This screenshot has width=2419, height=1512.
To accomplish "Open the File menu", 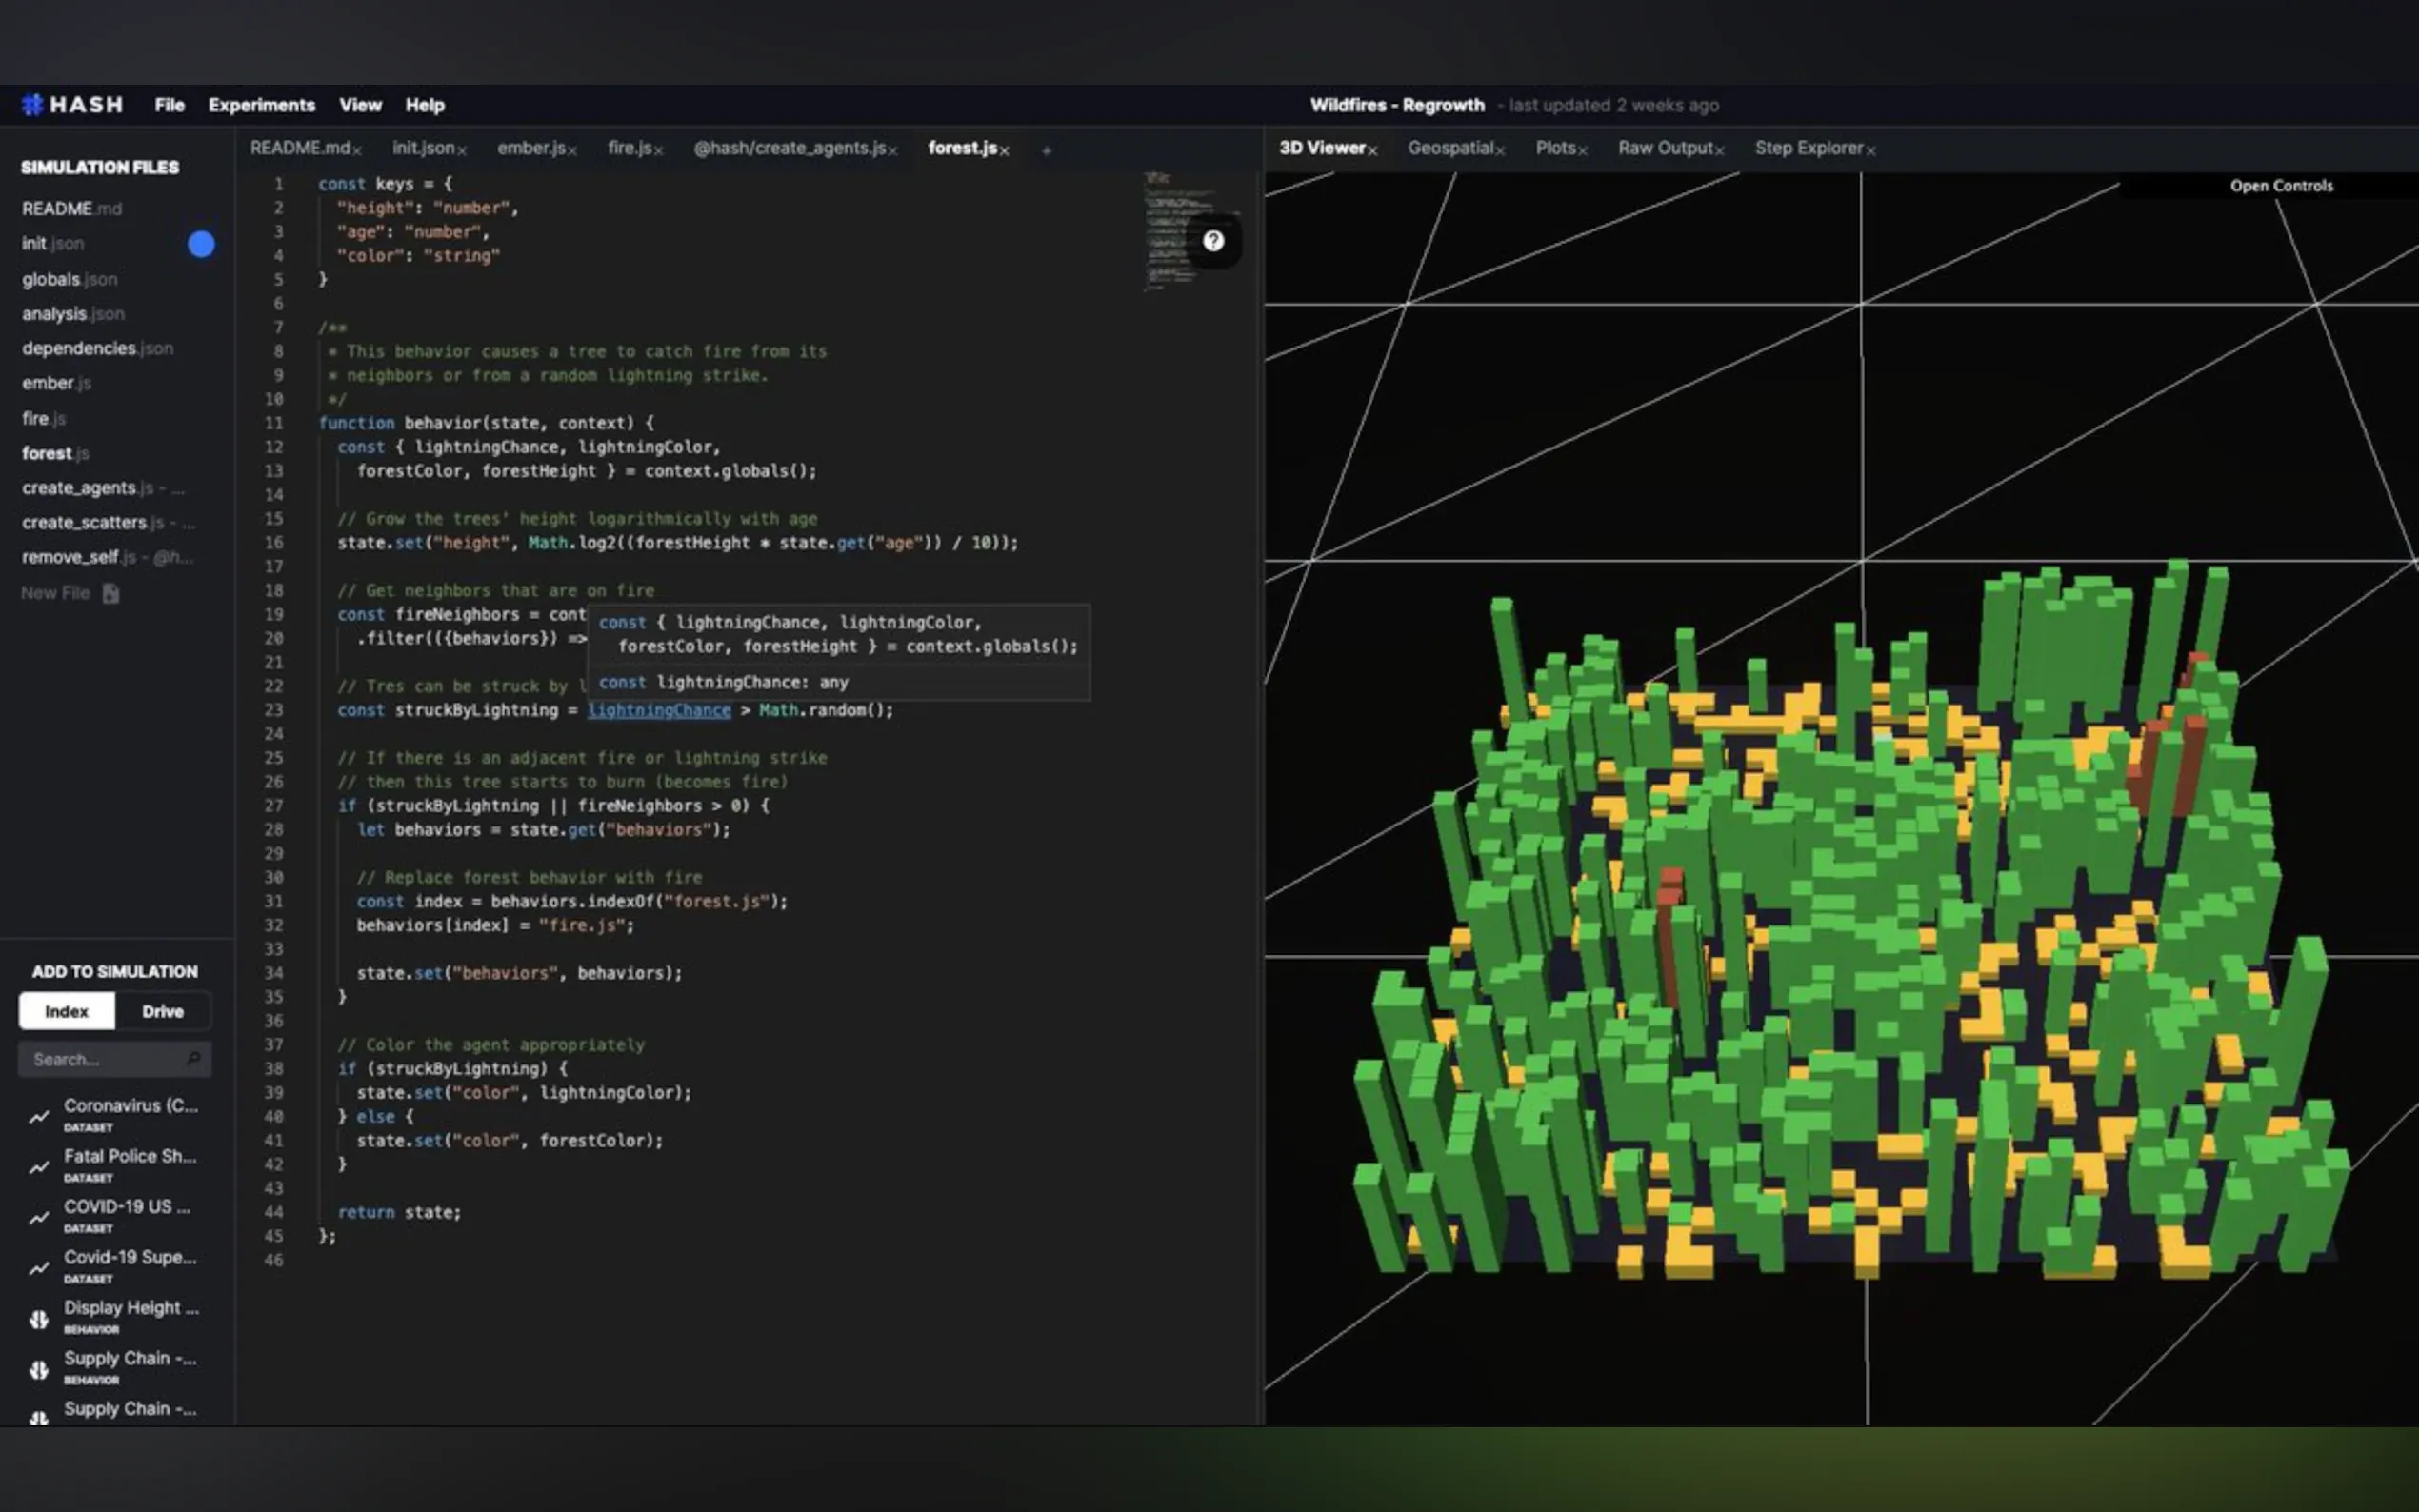I will coord(169,105).
